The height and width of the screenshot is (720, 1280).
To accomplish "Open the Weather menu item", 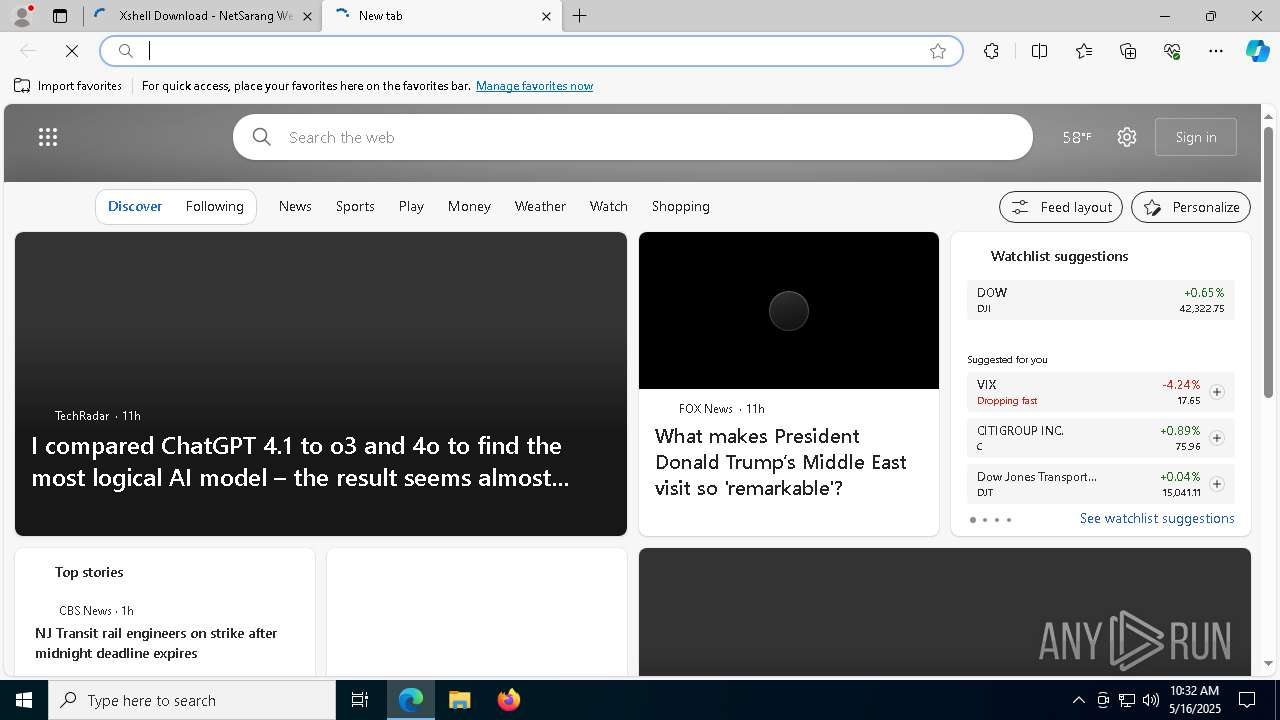I will pyautogui.click(x=540, y=206).
